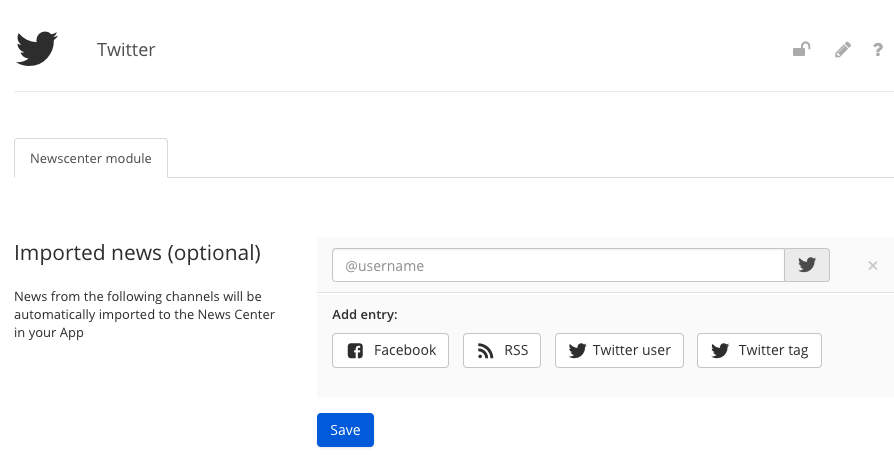Screen dimensions: 894x455
Task: Focus the @username input field
Action: [x=558, y=265]
